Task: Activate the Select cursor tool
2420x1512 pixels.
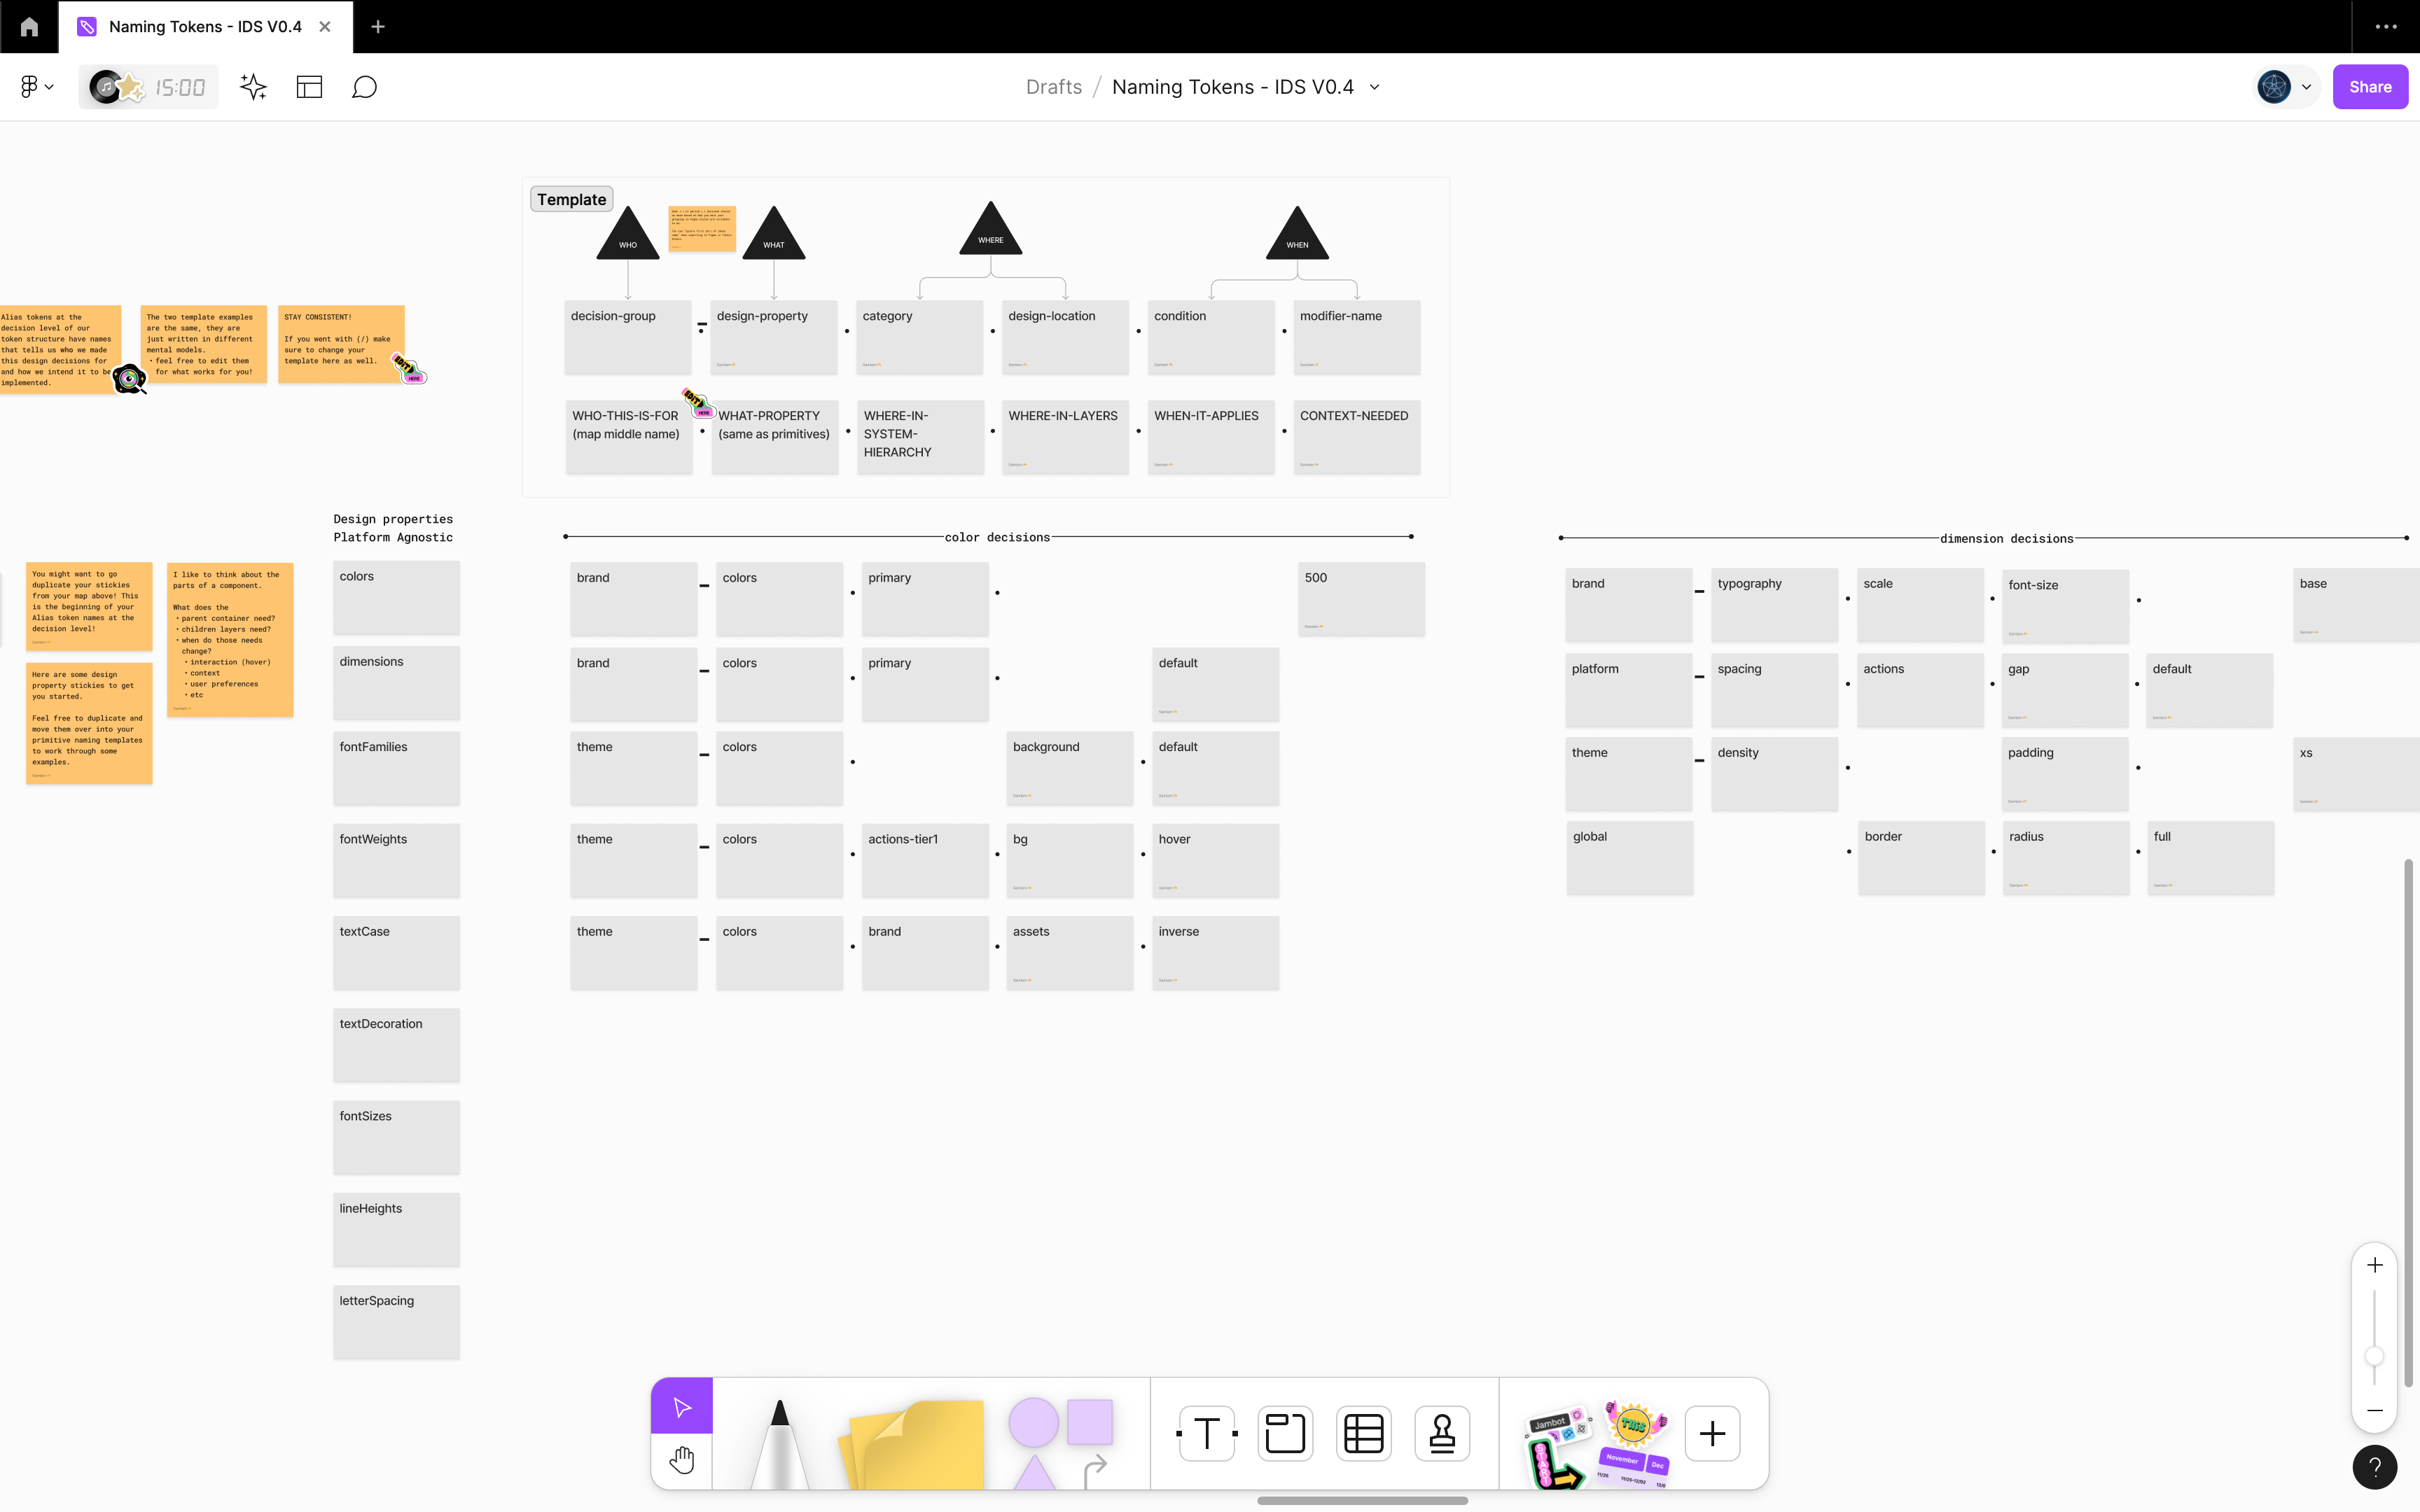Action: [682, 1407]
